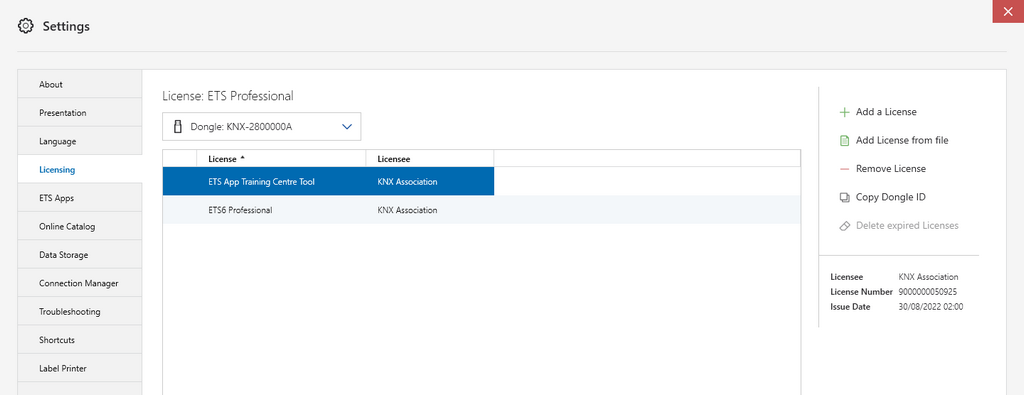Open the Online Catalog tab
The width and height of the screenshot is (1024, 395).
tap(80, 227)
